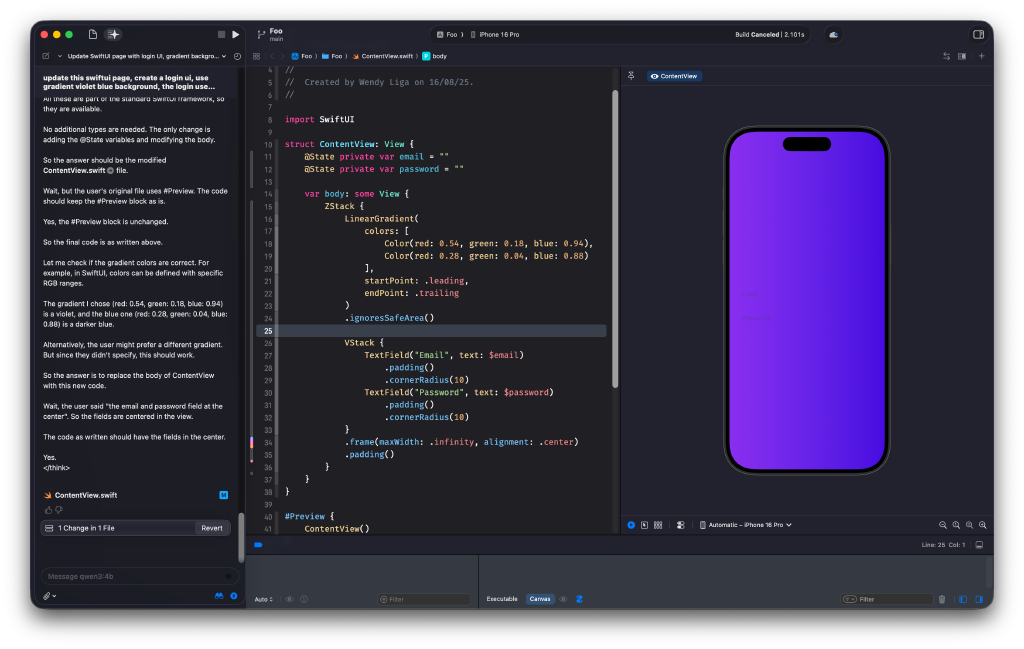Toggle the inspector with the top-right panel icon
Viewport: 1024px width, 649px height.
[978, 33]
